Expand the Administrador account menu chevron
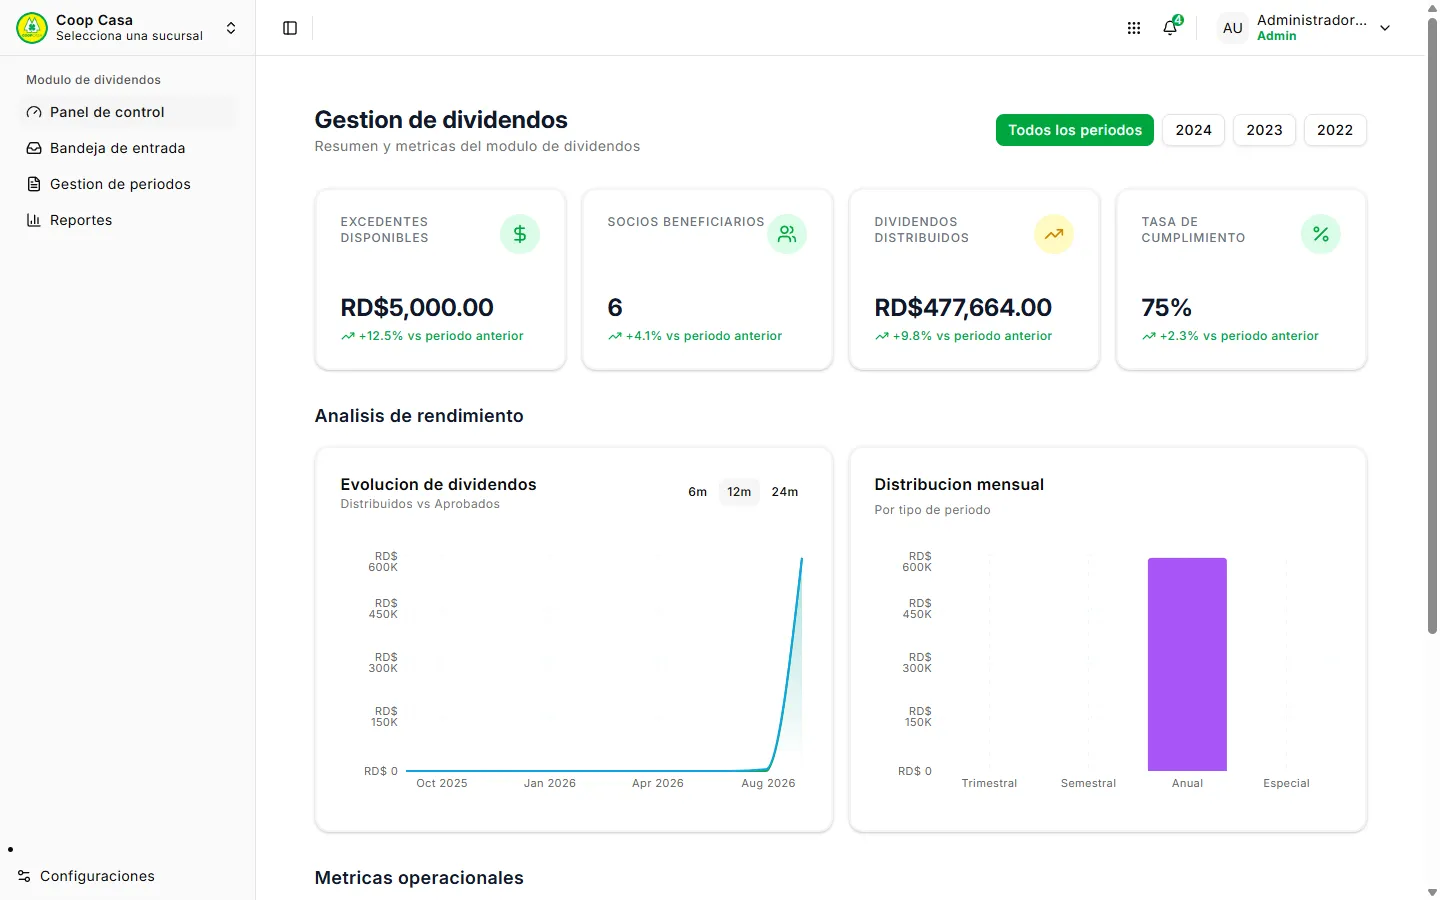The width and height of the screenshot is (1440, 900). click(x=1385, y=28)
